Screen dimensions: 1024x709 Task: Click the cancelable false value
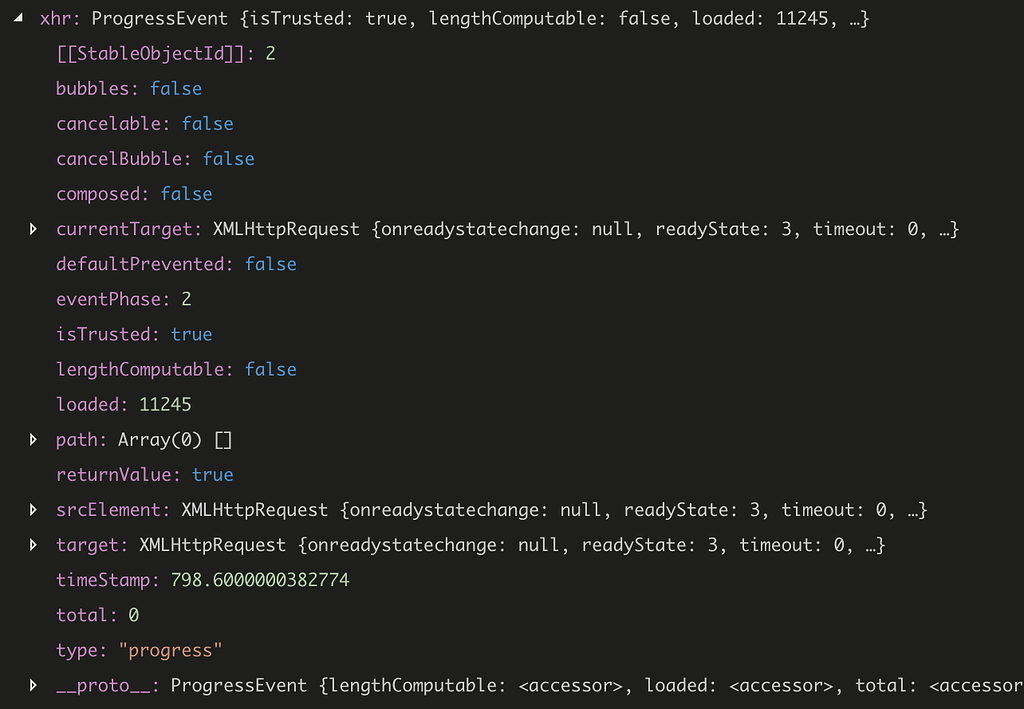207,124
